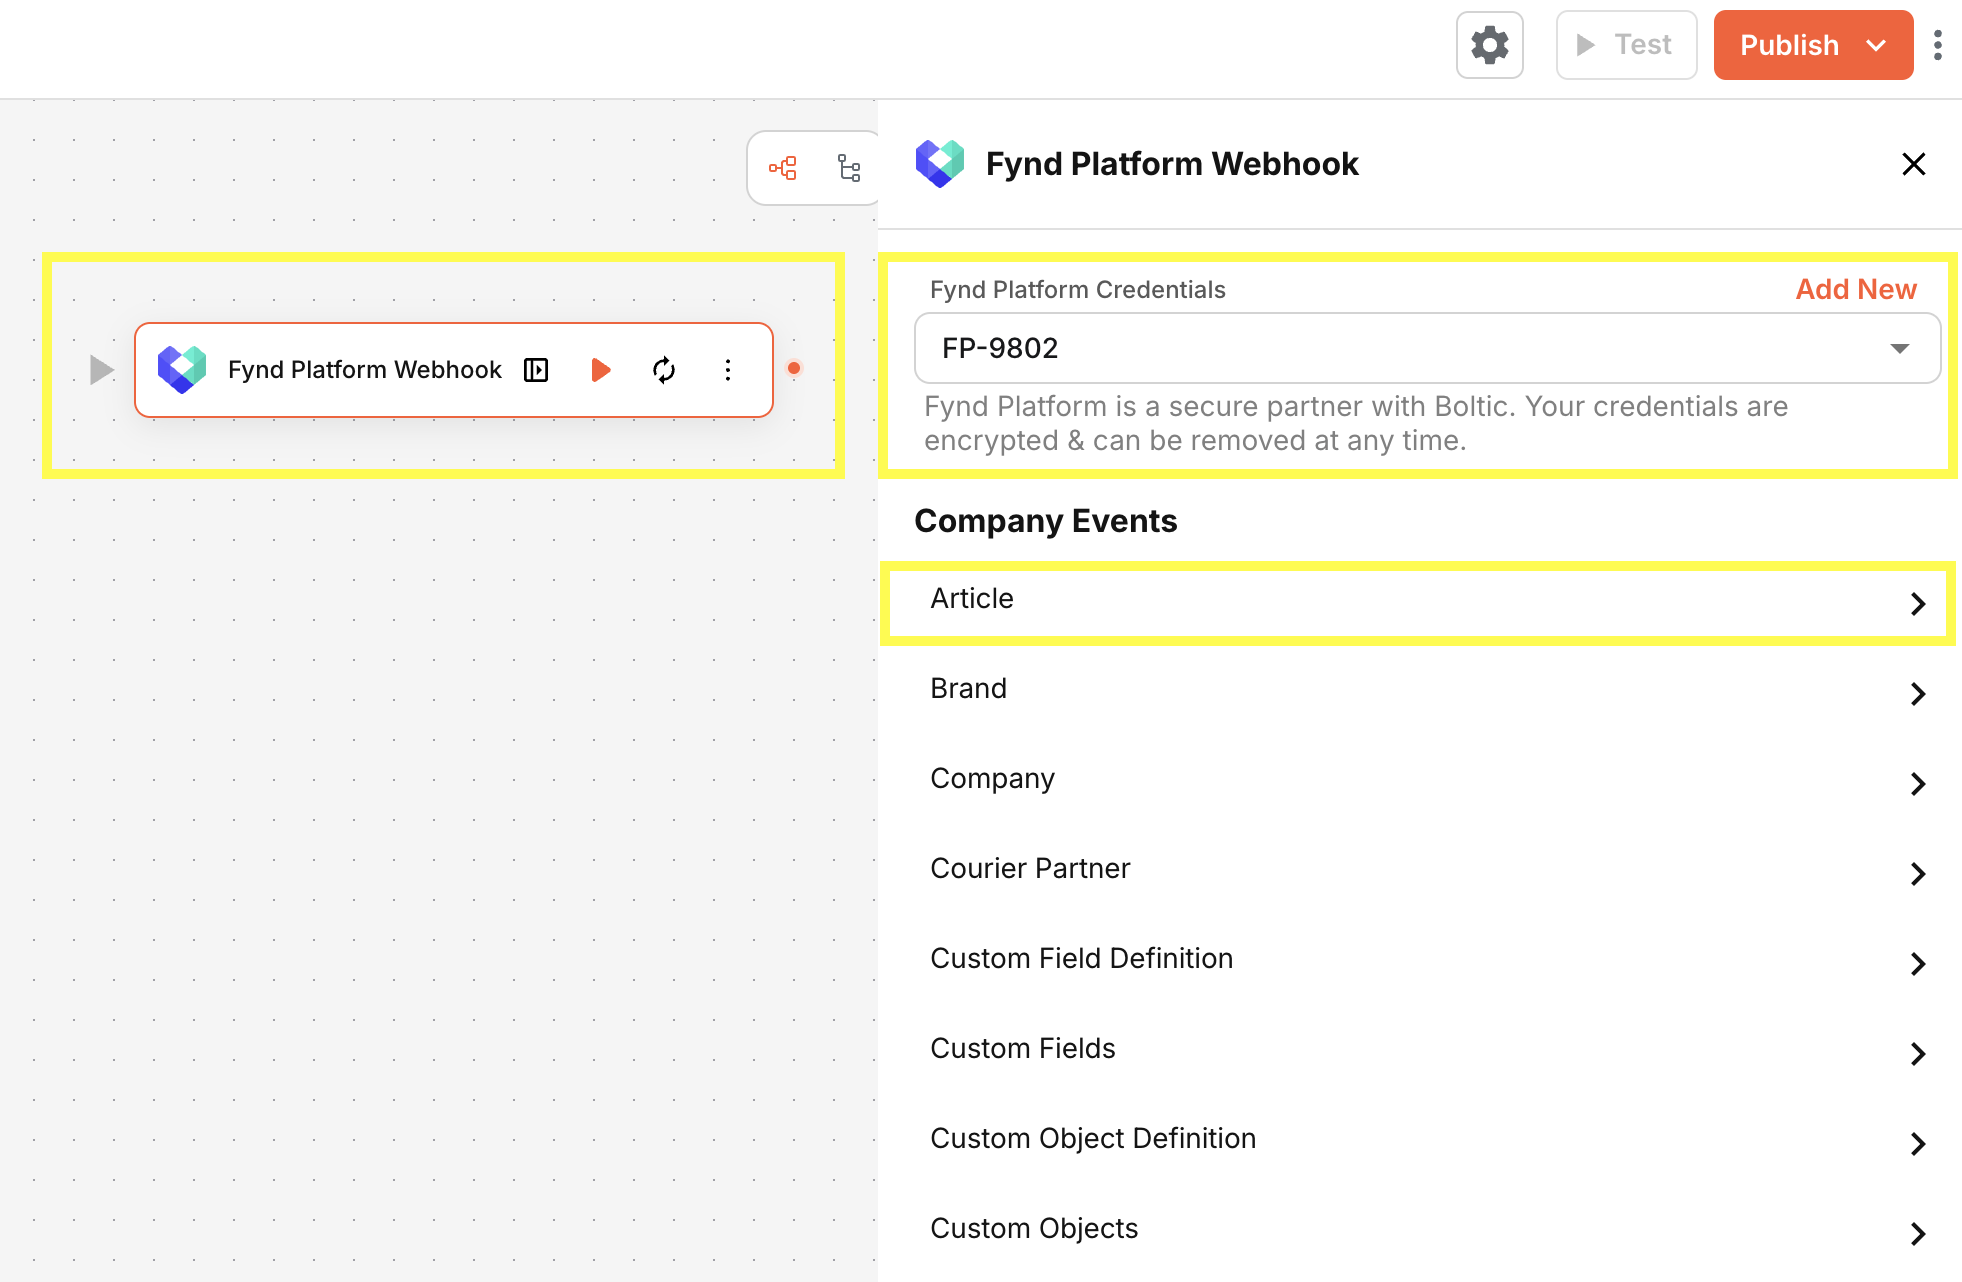
Task: Close the Fynd Platform Webhook panel
Action: pyautogui.click(x=1913, y=164)
